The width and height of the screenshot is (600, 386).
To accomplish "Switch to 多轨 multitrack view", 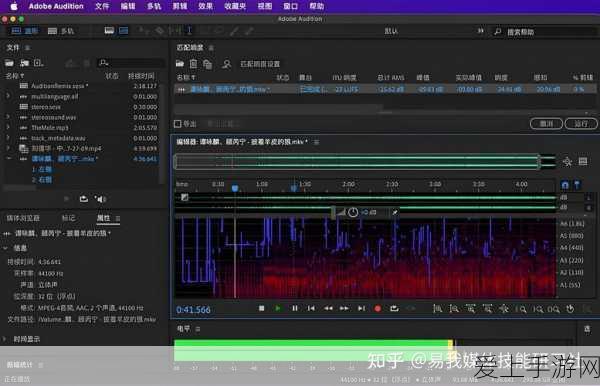I will 61,31.
